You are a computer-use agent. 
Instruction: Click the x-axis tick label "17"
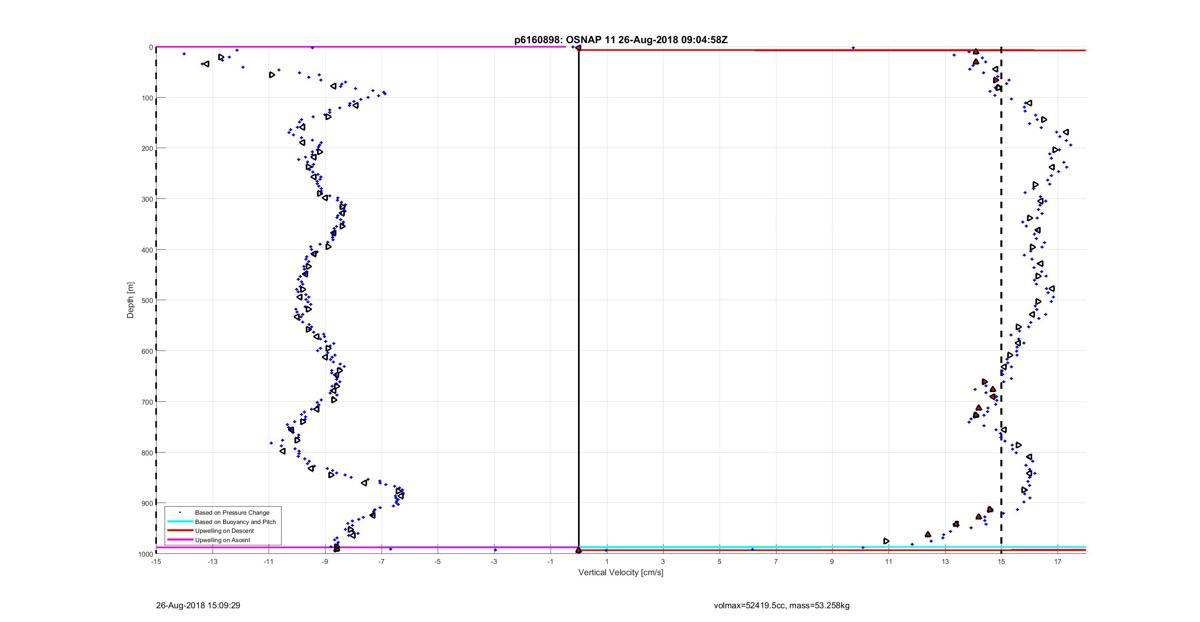(1058, 561)
